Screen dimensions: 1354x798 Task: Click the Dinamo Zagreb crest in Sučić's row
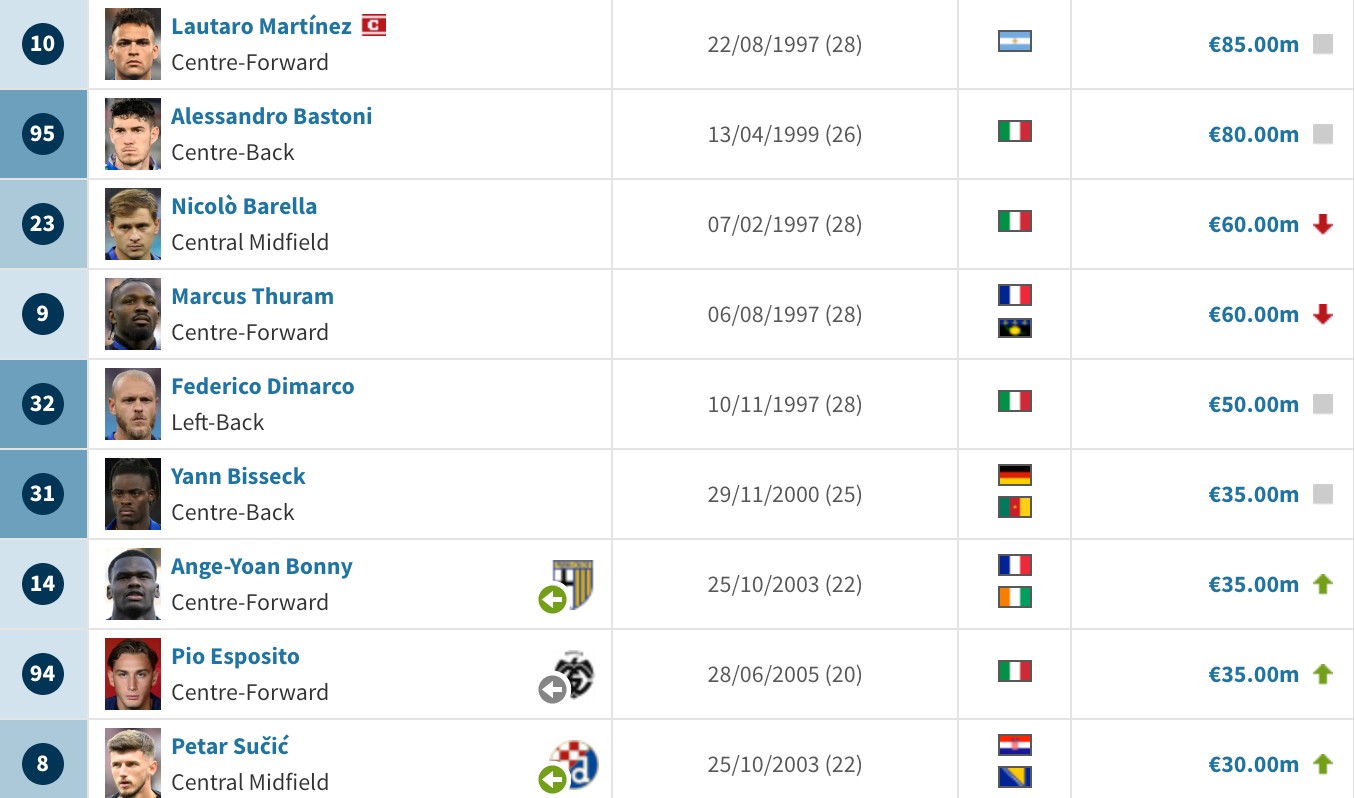[575, 764]
